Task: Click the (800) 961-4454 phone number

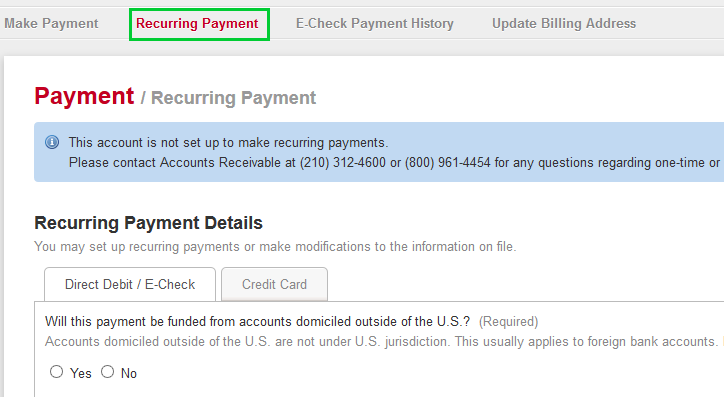Action: pyautogui.click(x=447, y=162)
